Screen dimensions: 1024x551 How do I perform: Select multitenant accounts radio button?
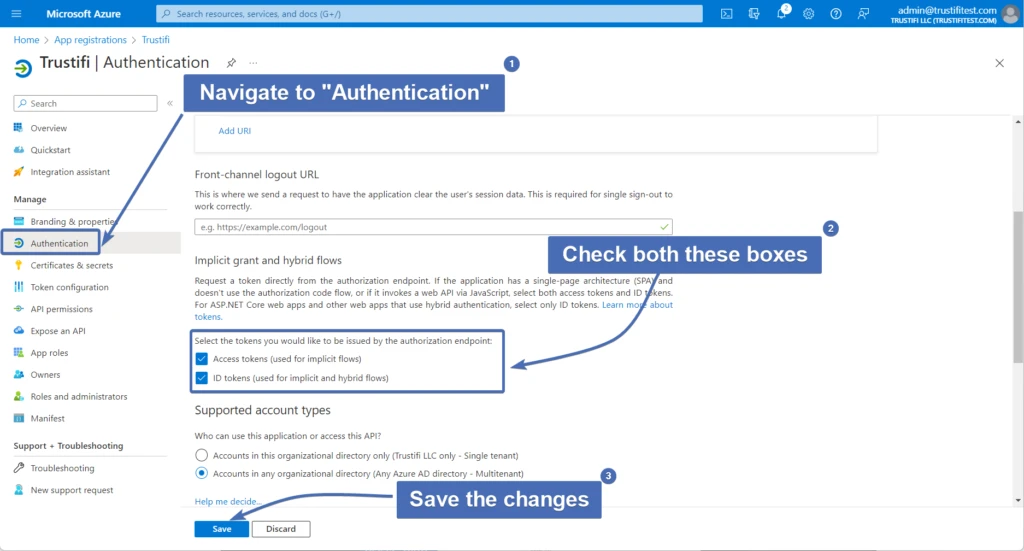click(x=202, y=473)
